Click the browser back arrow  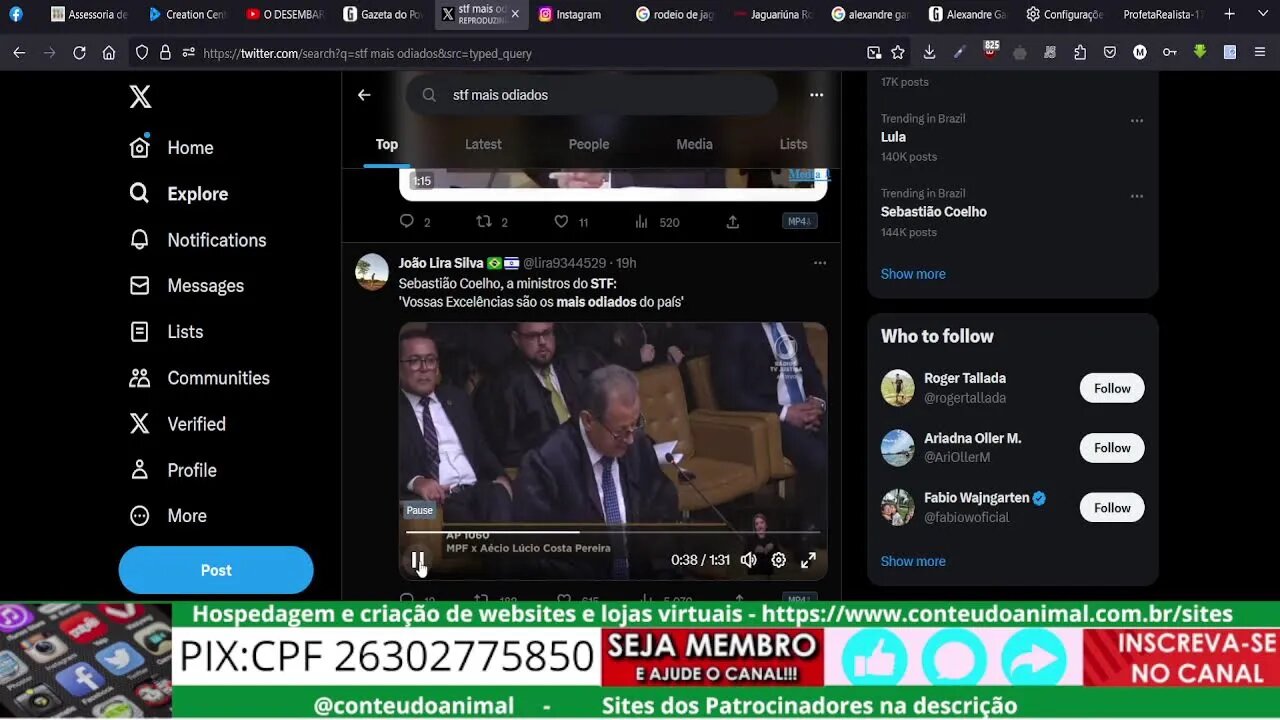(x=19, y=53)
